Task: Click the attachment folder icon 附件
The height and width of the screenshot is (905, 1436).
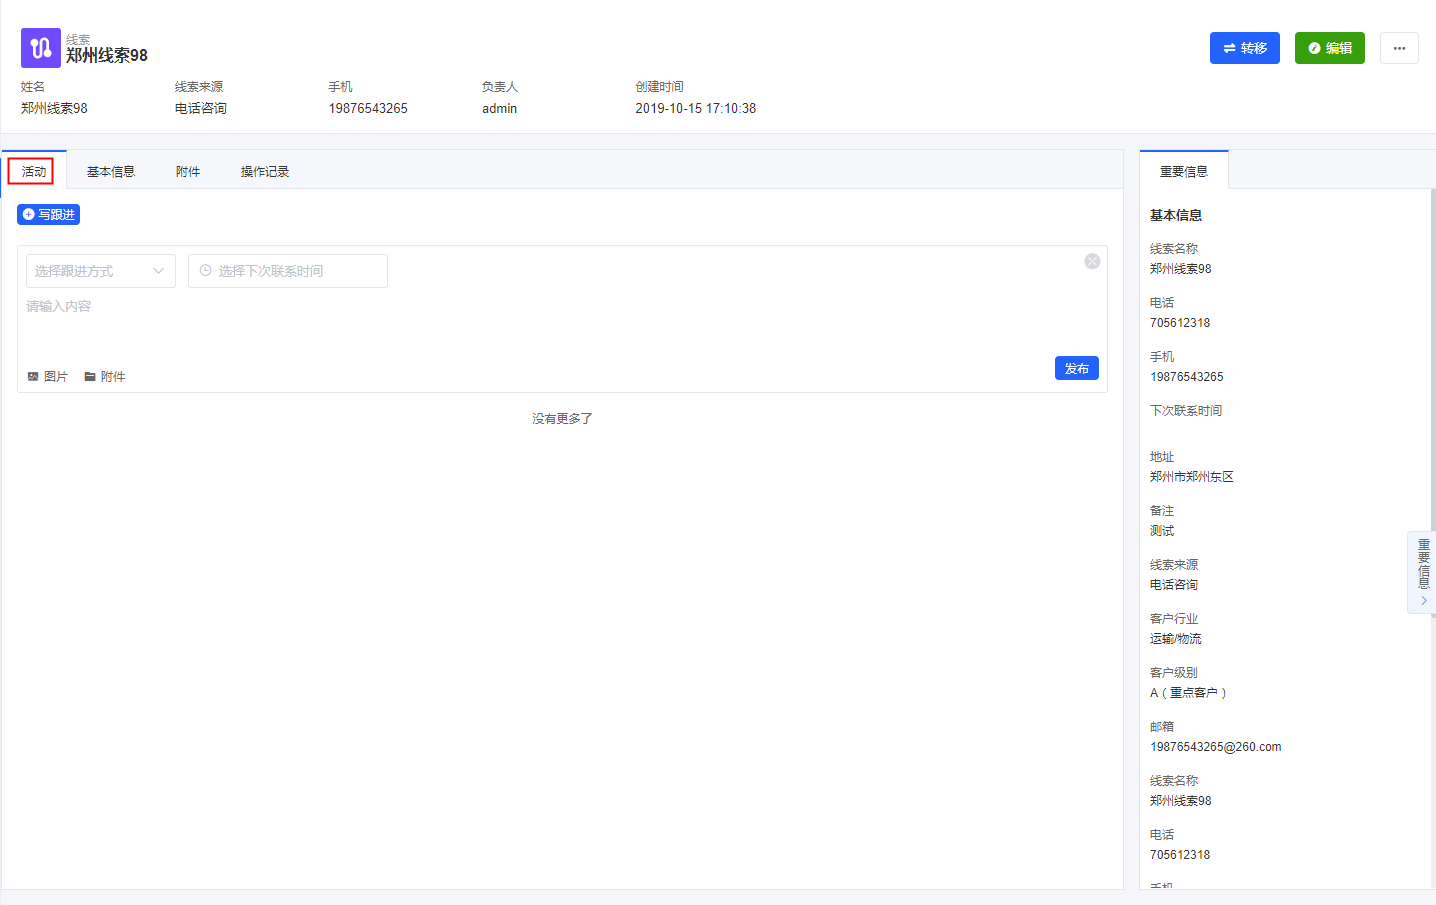Action: click(x=90, y=377)
